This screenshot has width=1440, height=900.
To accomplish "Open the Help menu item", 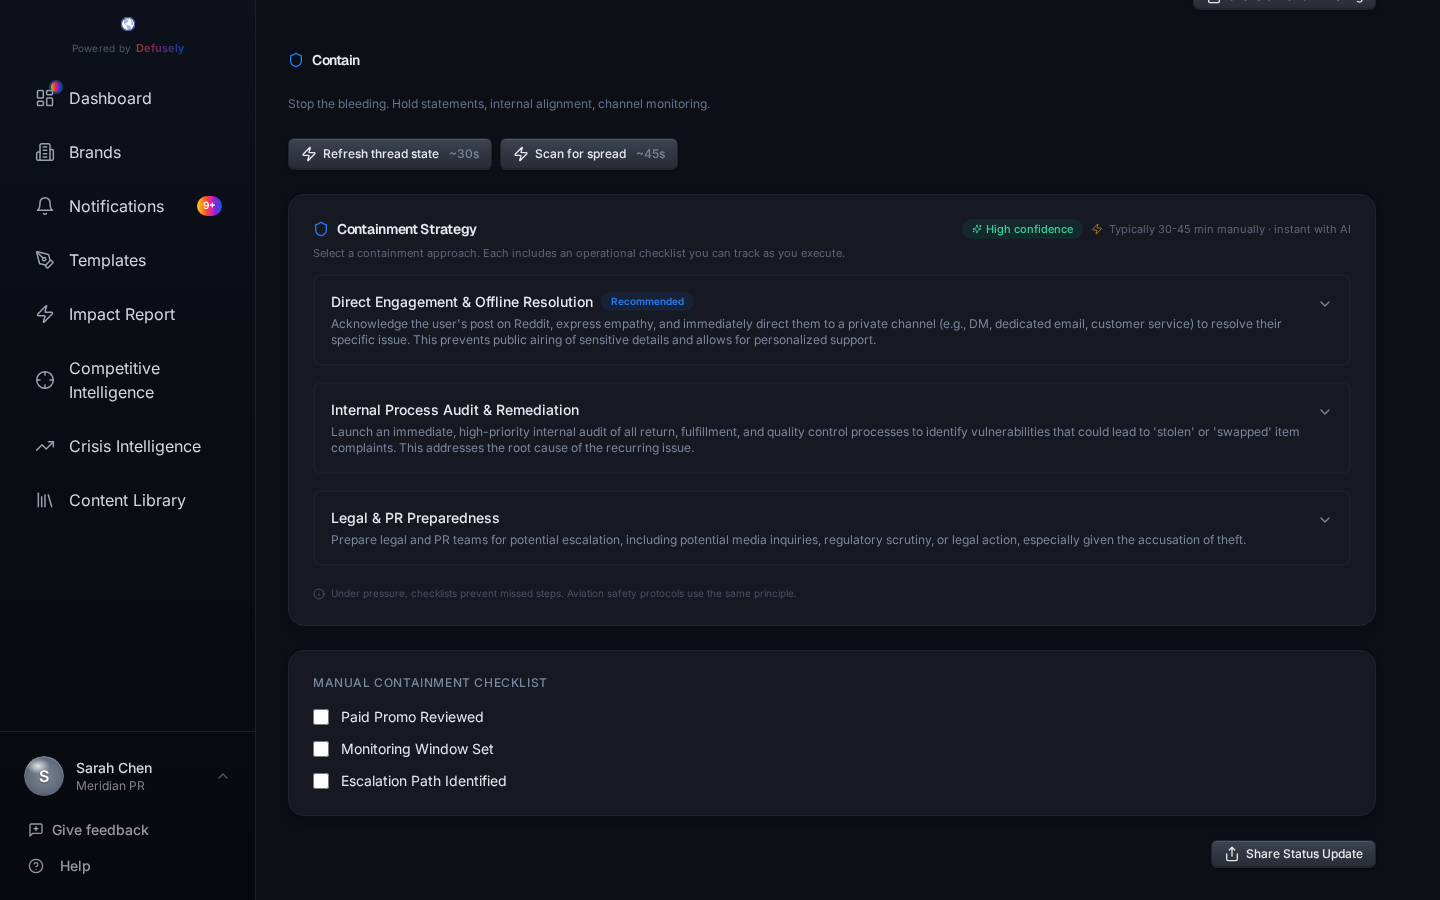I will pyautogui.click(x=74, y=866).
